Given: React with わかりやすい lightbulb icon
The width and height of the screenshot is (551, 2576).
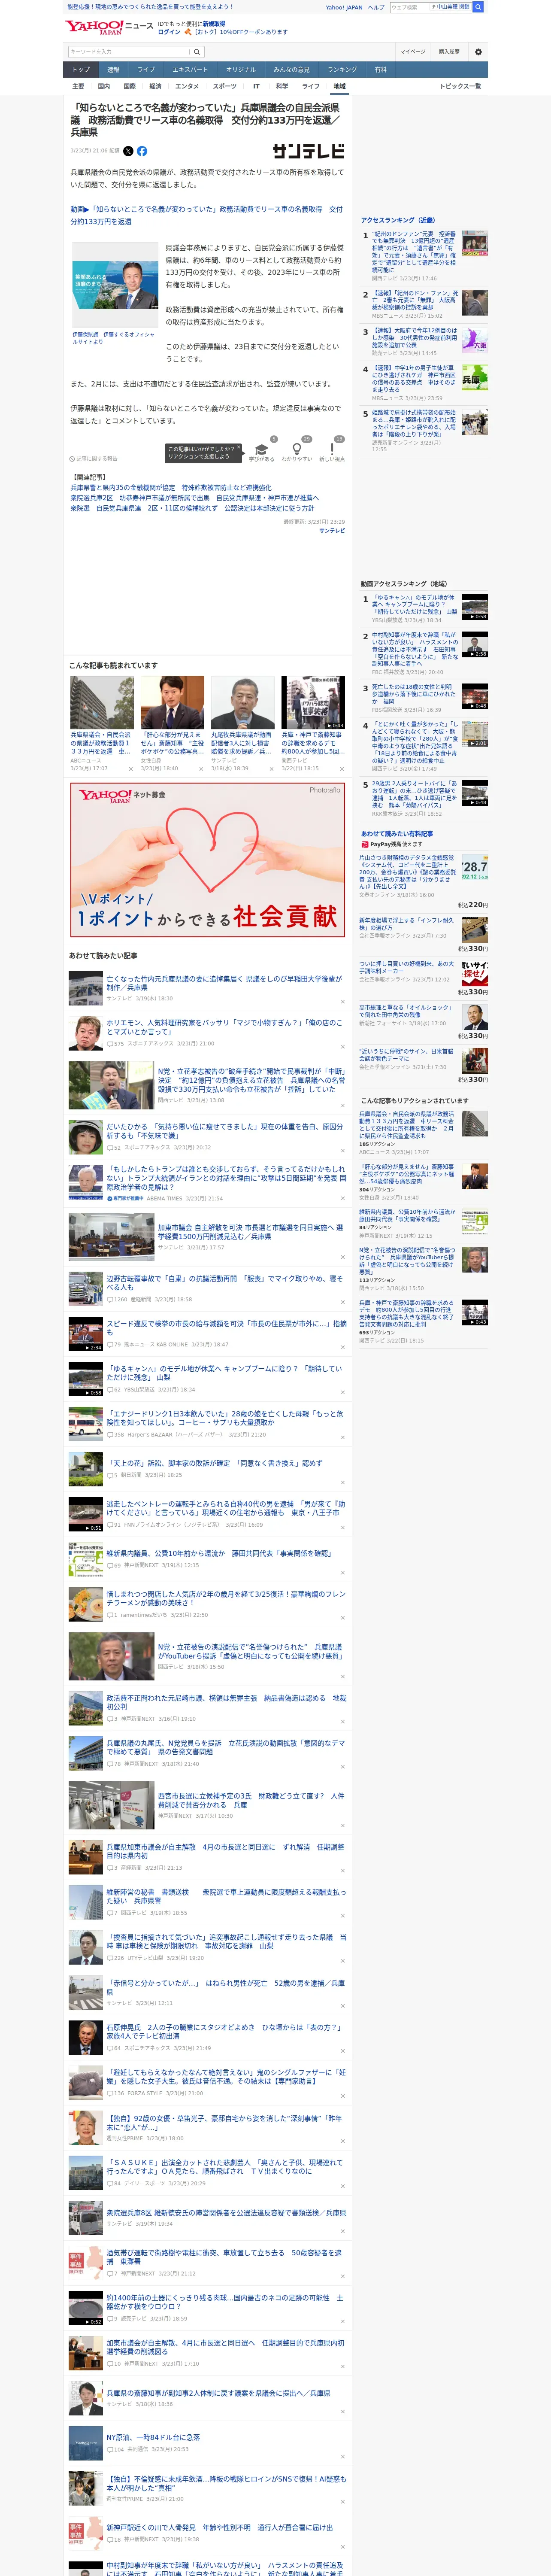Looking at the screenshot, I should [x=297, y=450].
